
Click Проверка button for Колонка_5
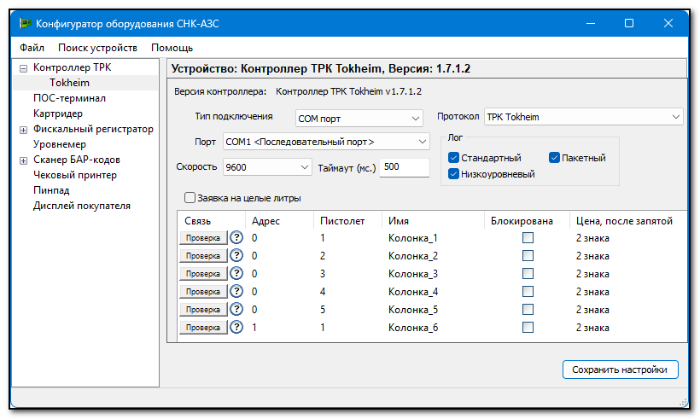click(x=203, y=309)
